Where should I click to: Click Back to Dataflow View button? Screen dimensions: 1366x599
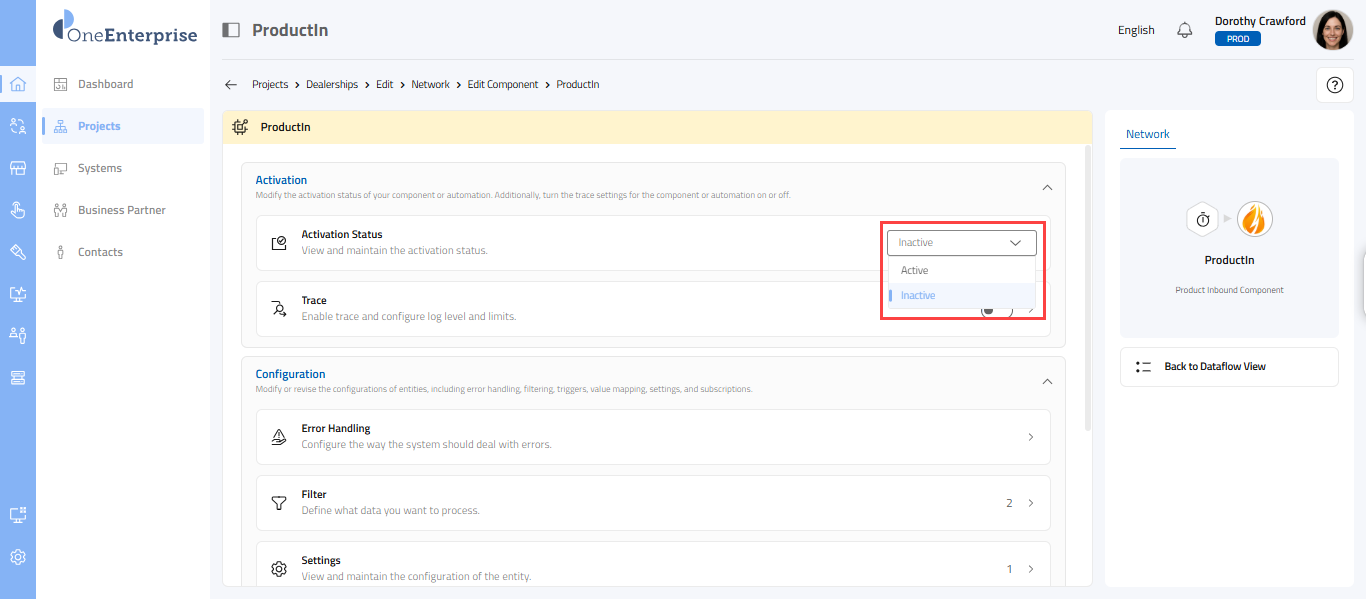(1228, 367)
